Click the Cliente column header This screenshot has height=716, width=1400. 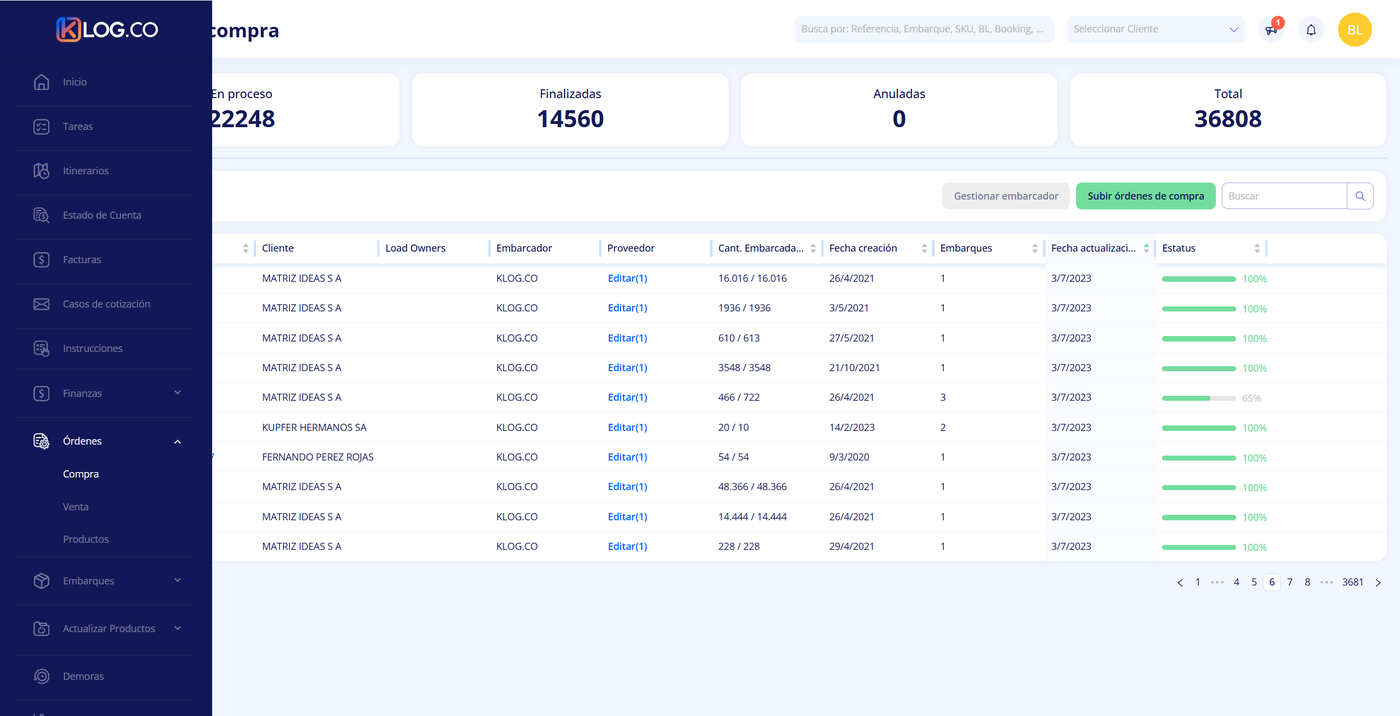pyautogui.click(x=278, y=248)
